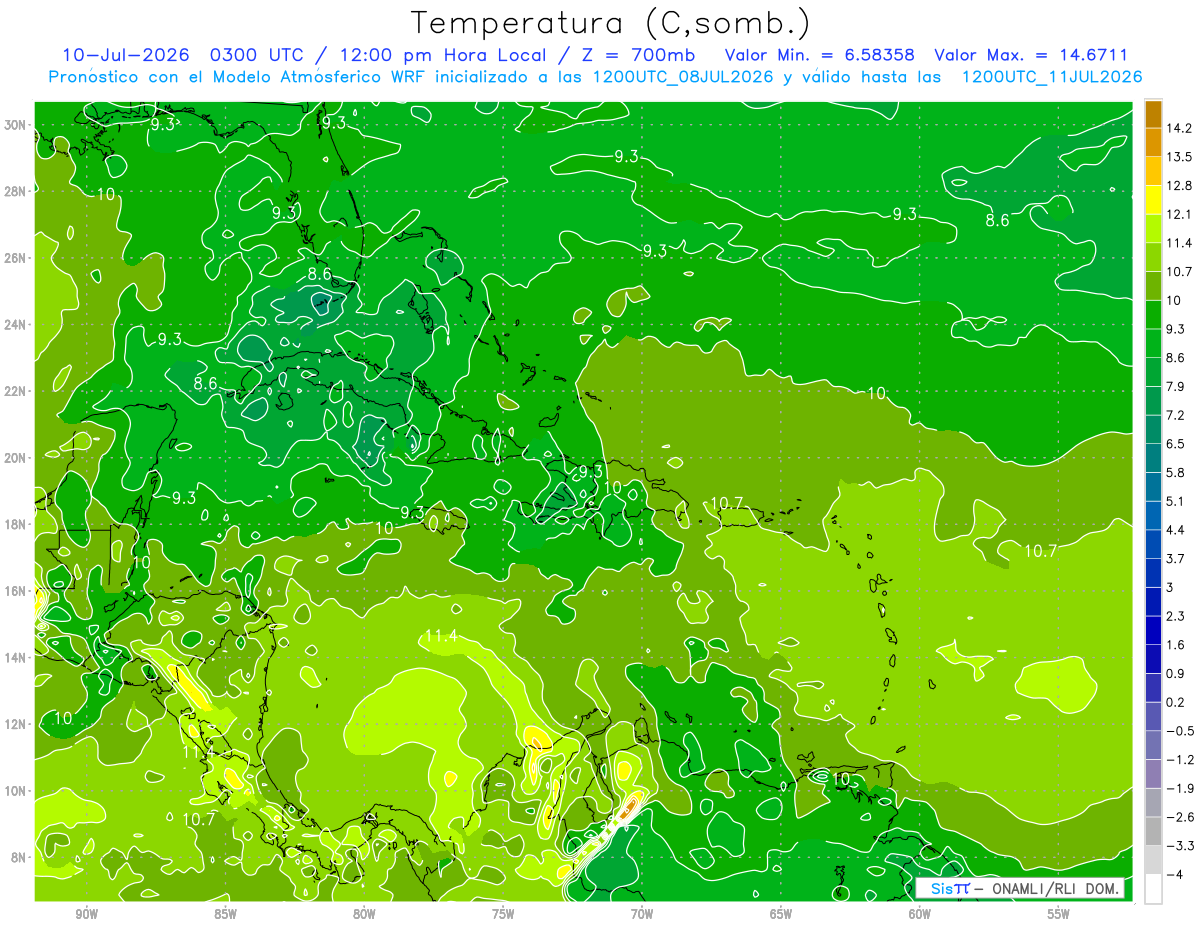Click the colorbar value label 0.9

(1173, 673)
